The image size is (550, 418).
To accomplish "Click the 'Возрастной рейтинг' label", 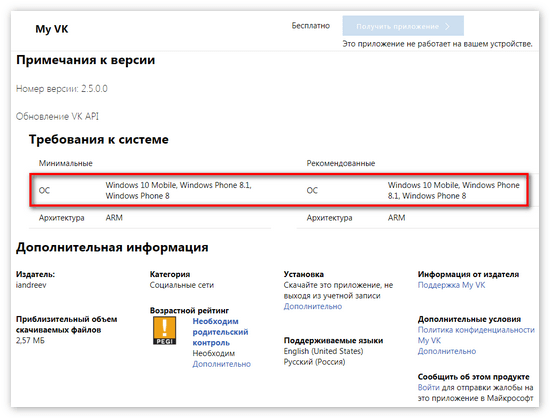I will 189,310.
